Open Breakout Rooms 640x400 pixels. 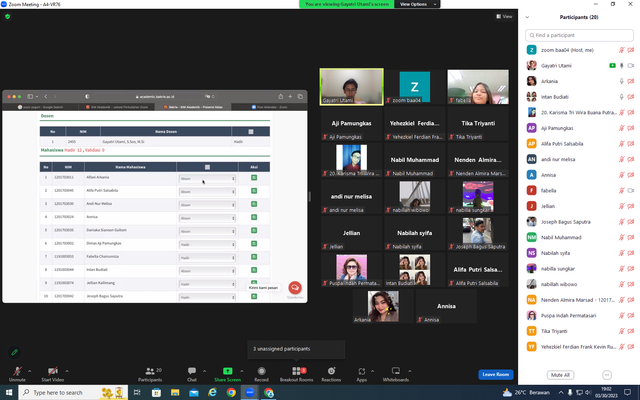coord(296,373)
